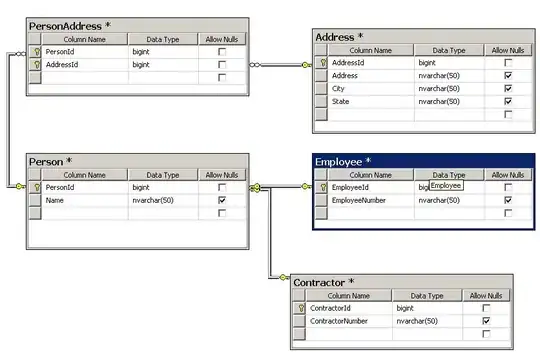
Task: Click the key icon beside ContractorId row
Action: point(301,308)
